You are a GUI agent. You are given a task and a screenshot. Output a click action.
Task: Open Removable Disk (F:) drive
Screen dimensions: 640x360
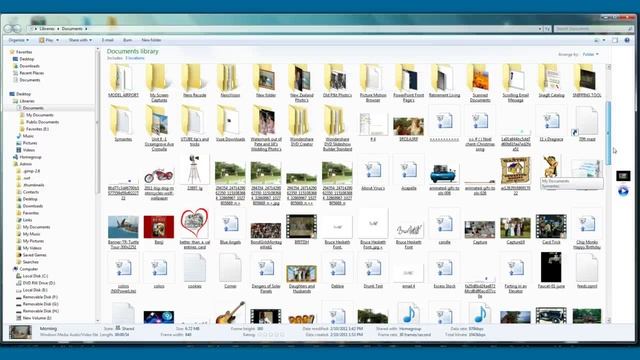pyautogui.click(x=40, y=297)
